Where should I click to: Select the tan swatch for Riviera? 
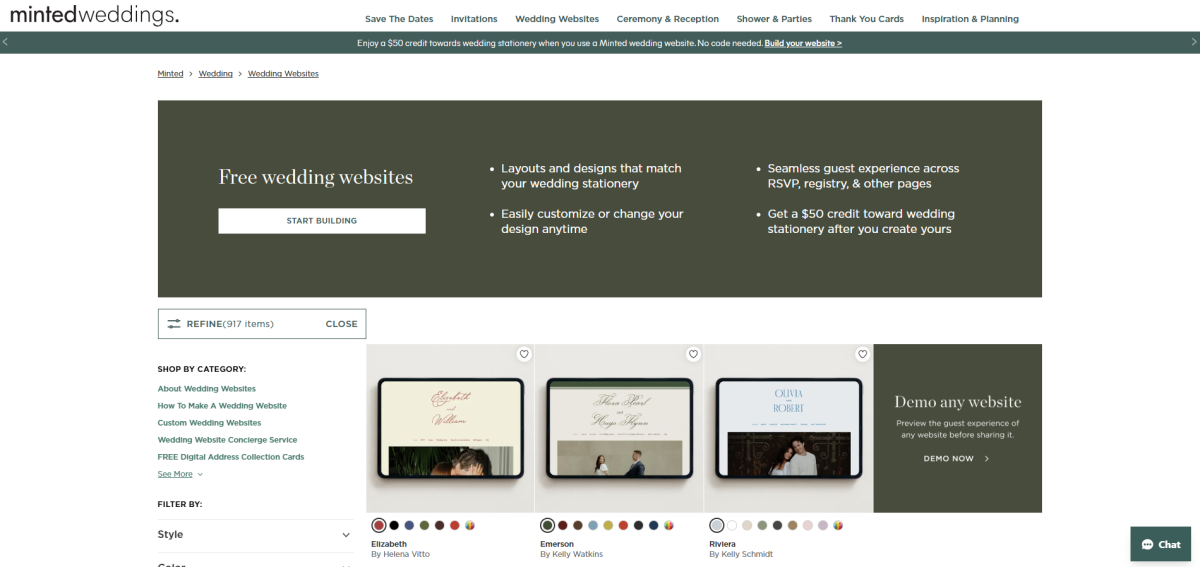pyautogui.click(x=793, y=525)
